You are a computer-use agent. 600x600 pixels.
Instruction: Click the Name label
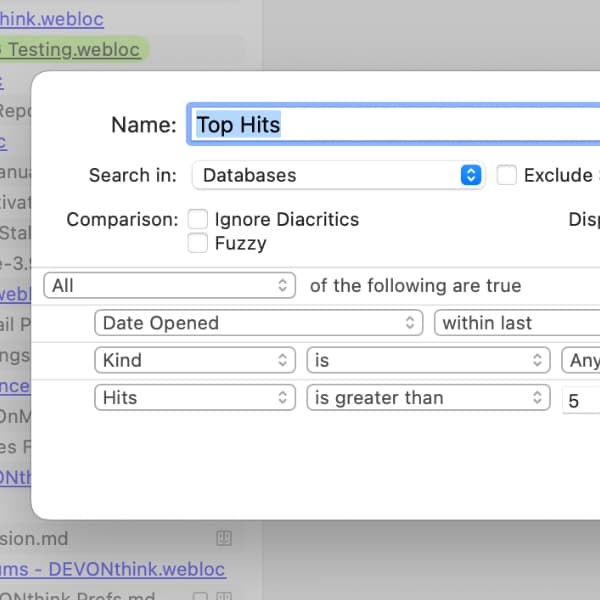coord(144,125)
